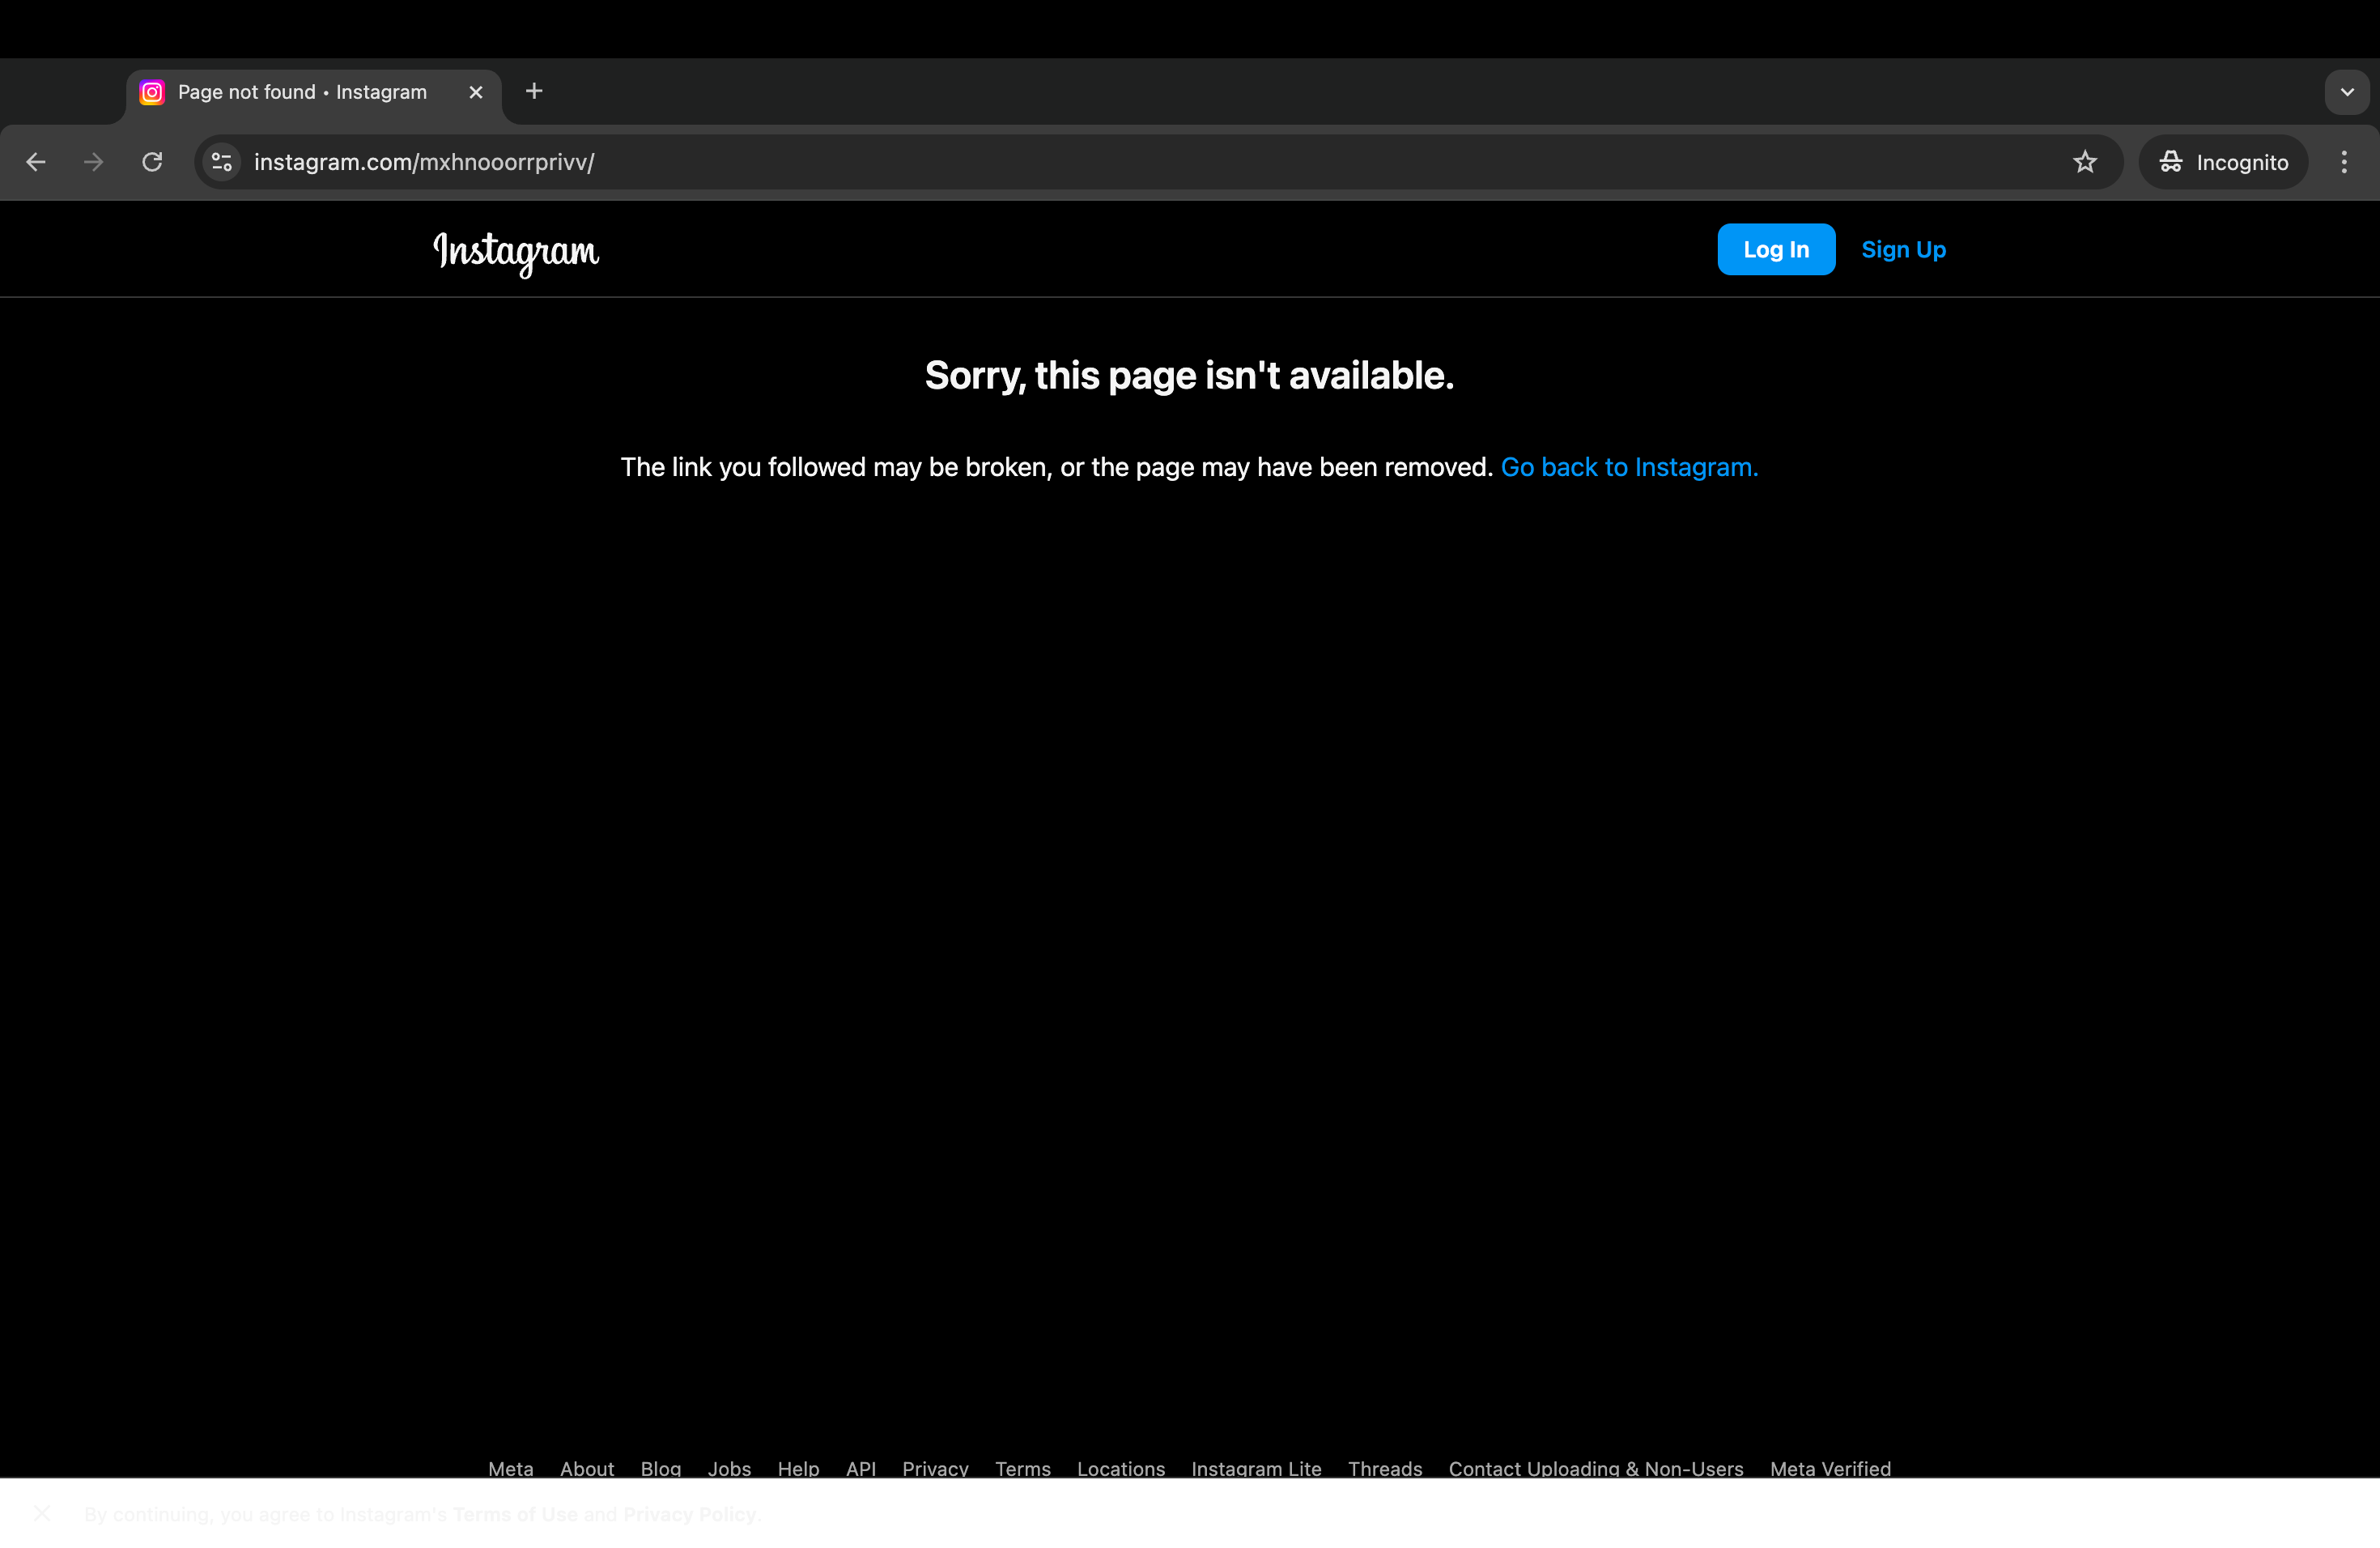
Task: Click the Sign Up link
Action: tap(1902, 249)
